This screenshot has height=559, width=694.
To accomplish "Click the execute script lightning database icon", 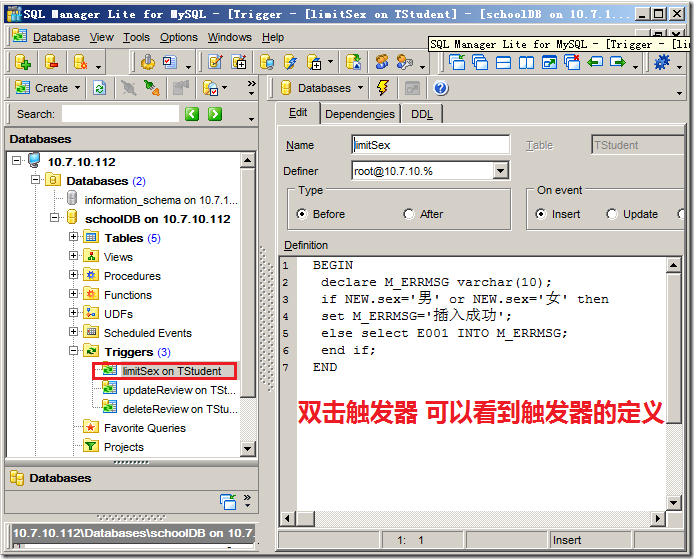I will coord(291,62).
